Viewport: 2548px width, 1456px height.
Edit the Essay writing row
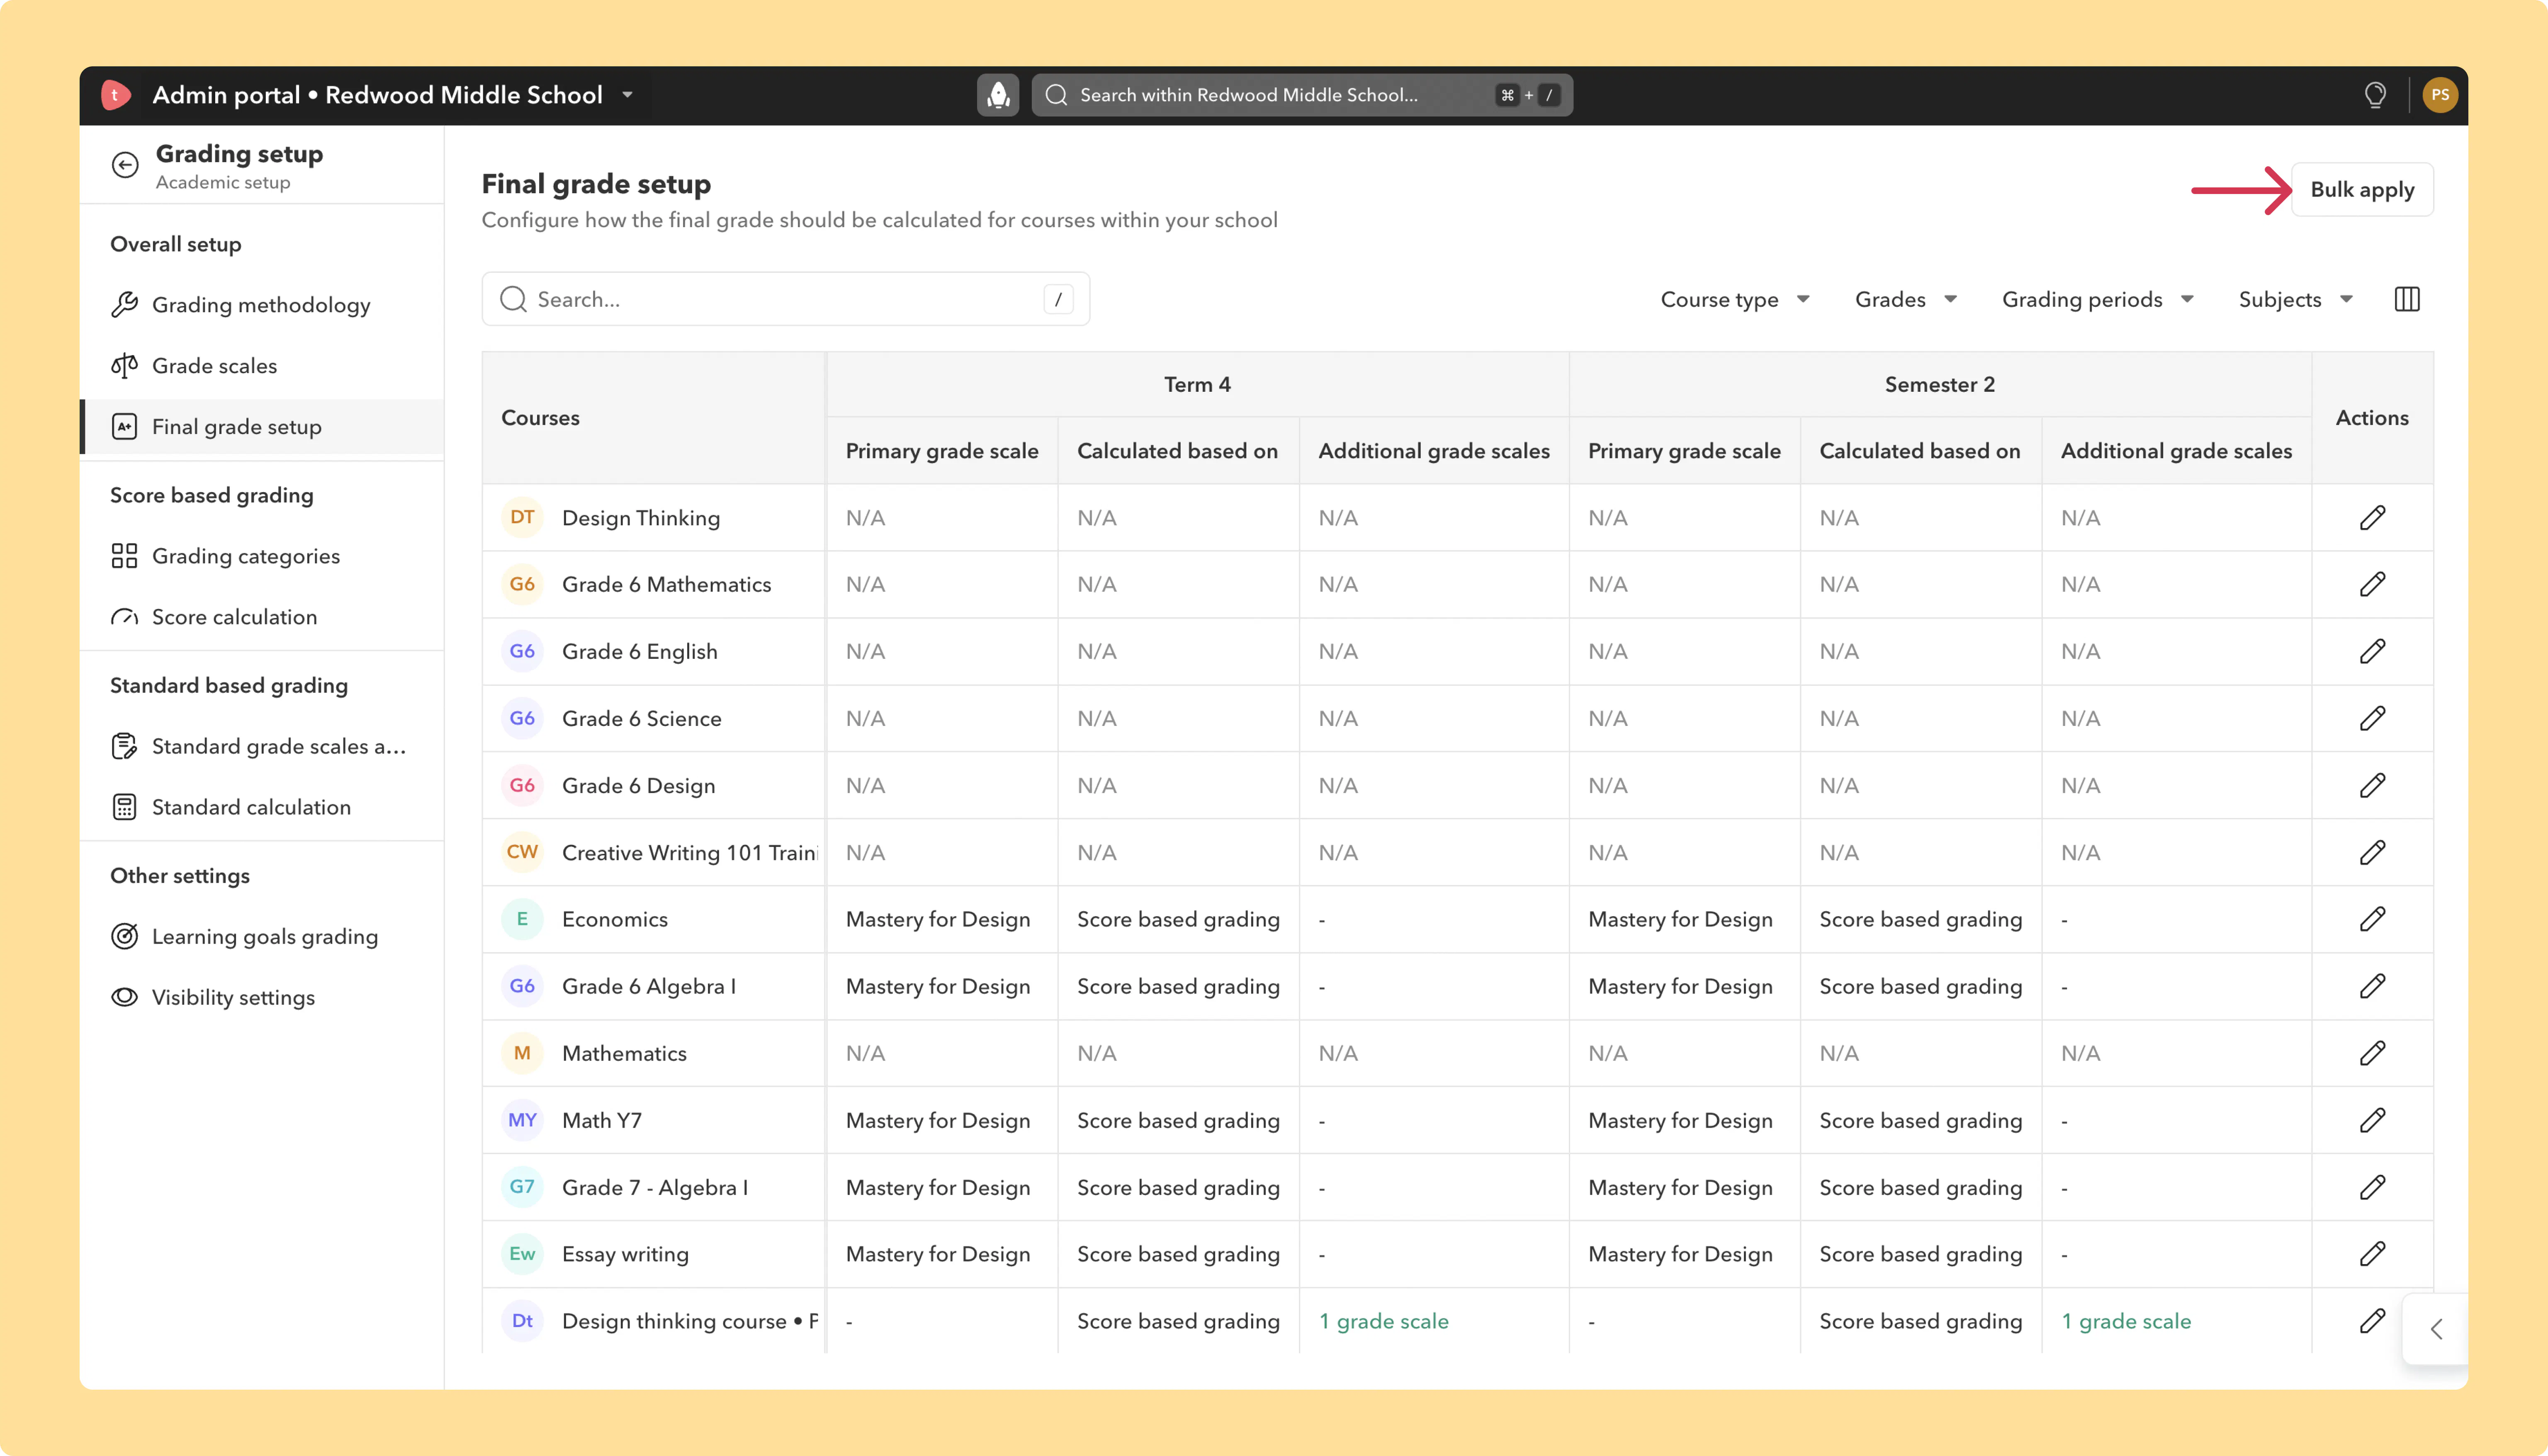[2372, 1254]
